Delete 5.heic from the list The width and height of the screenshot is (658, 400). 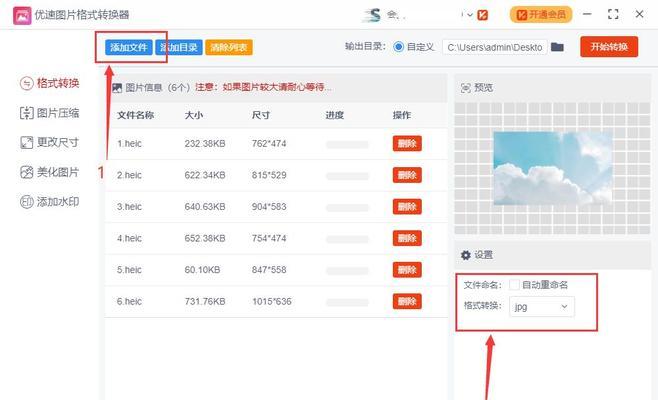pyautogui.click(x=407, y=269)
